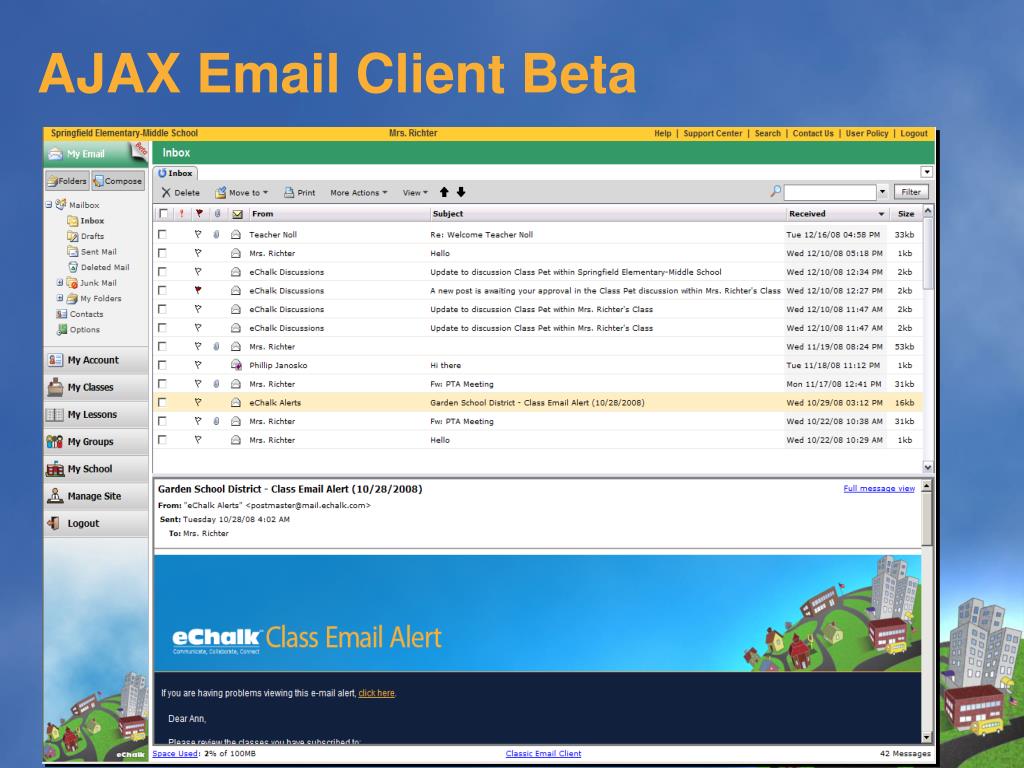Viewport: 1024px width, 768px height.
Task: Click the My Groups icon
Action: coord(55,442)
